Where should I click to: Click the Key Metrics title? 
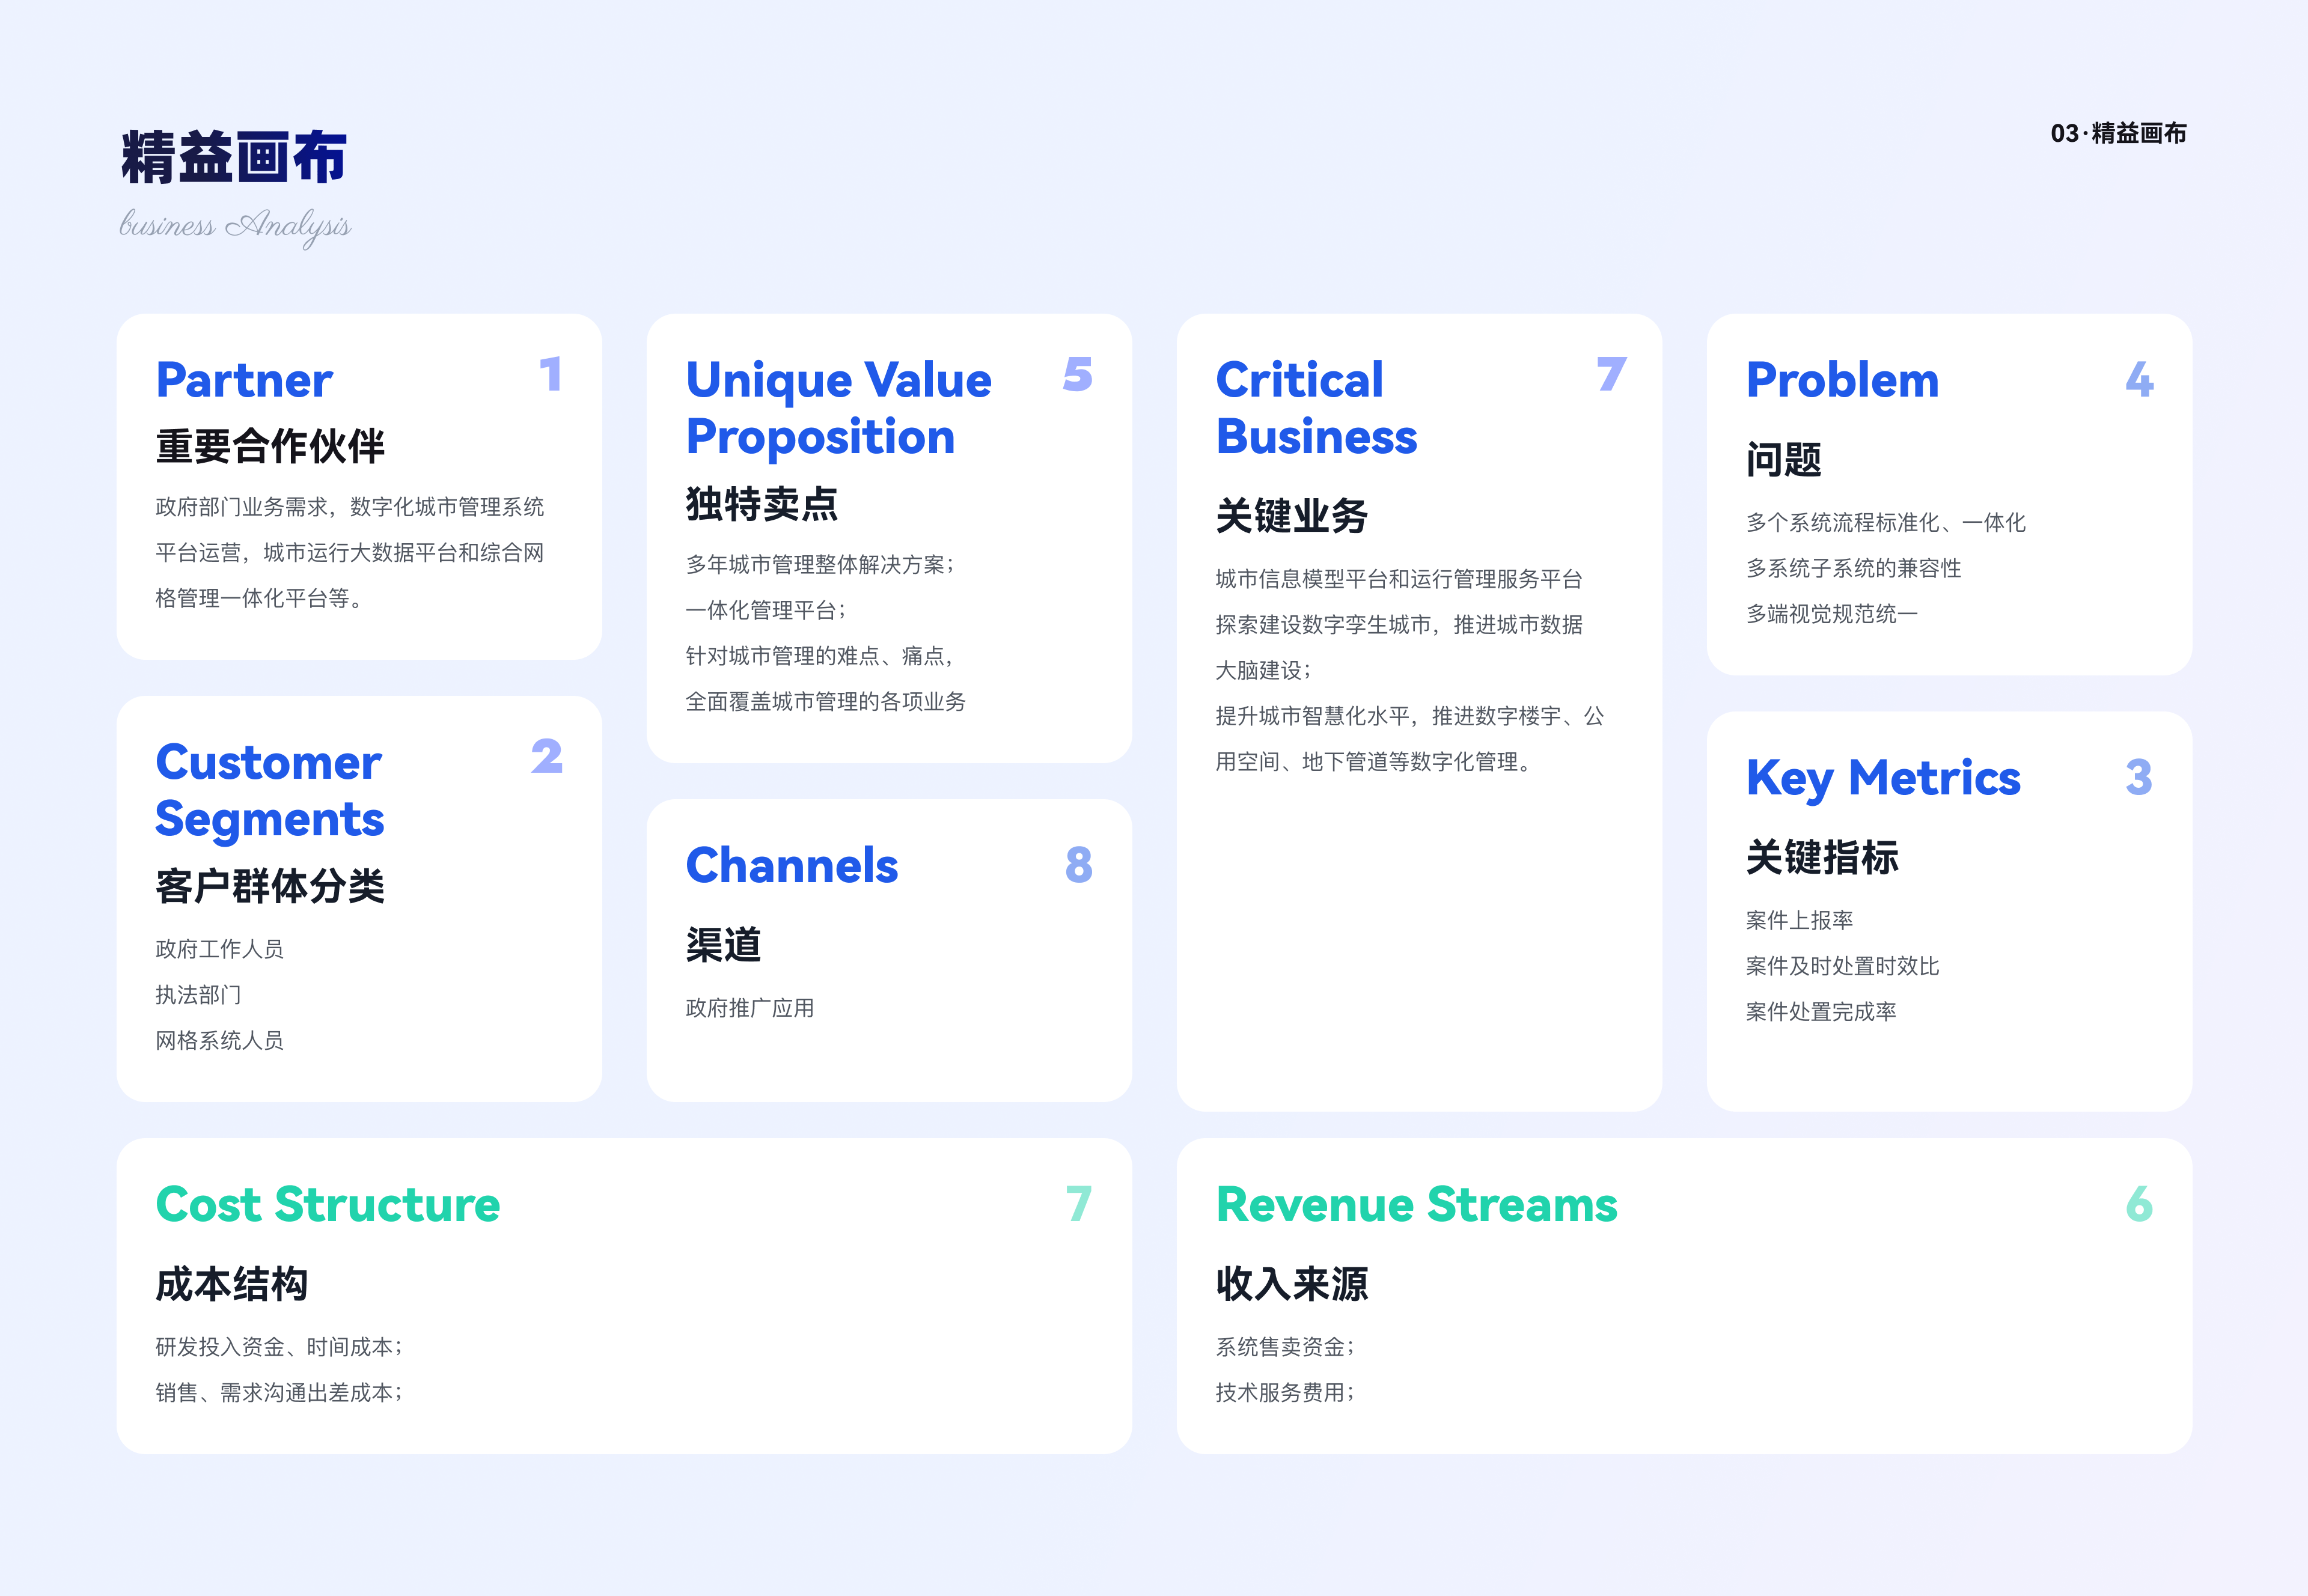(1882, 778)
